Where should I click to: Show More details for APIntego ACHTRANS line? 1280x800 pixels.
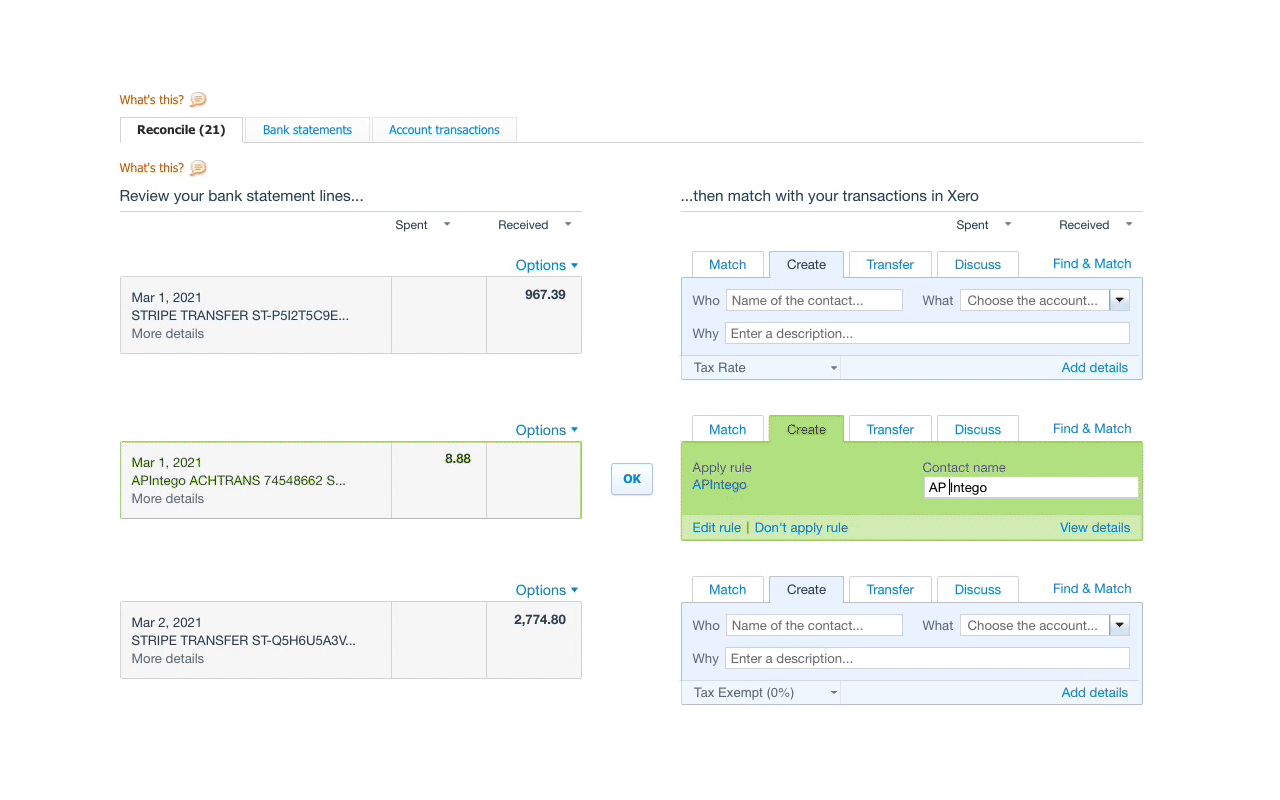click(167, 499)
